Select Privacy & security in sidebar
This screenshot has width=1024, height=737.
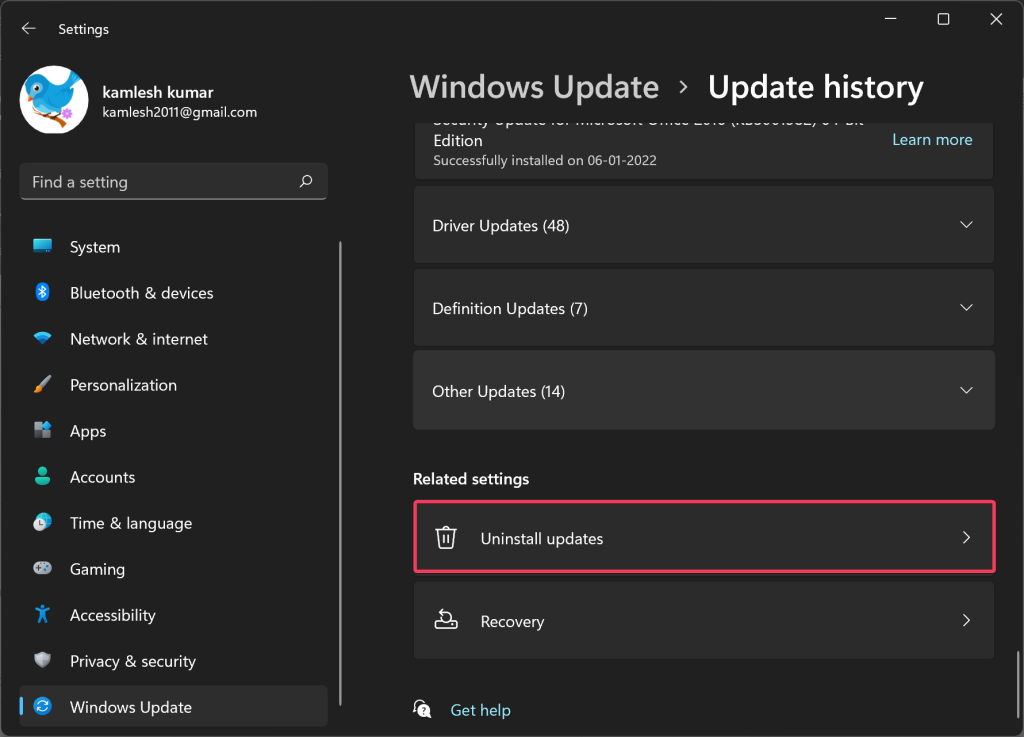(173, 661)
